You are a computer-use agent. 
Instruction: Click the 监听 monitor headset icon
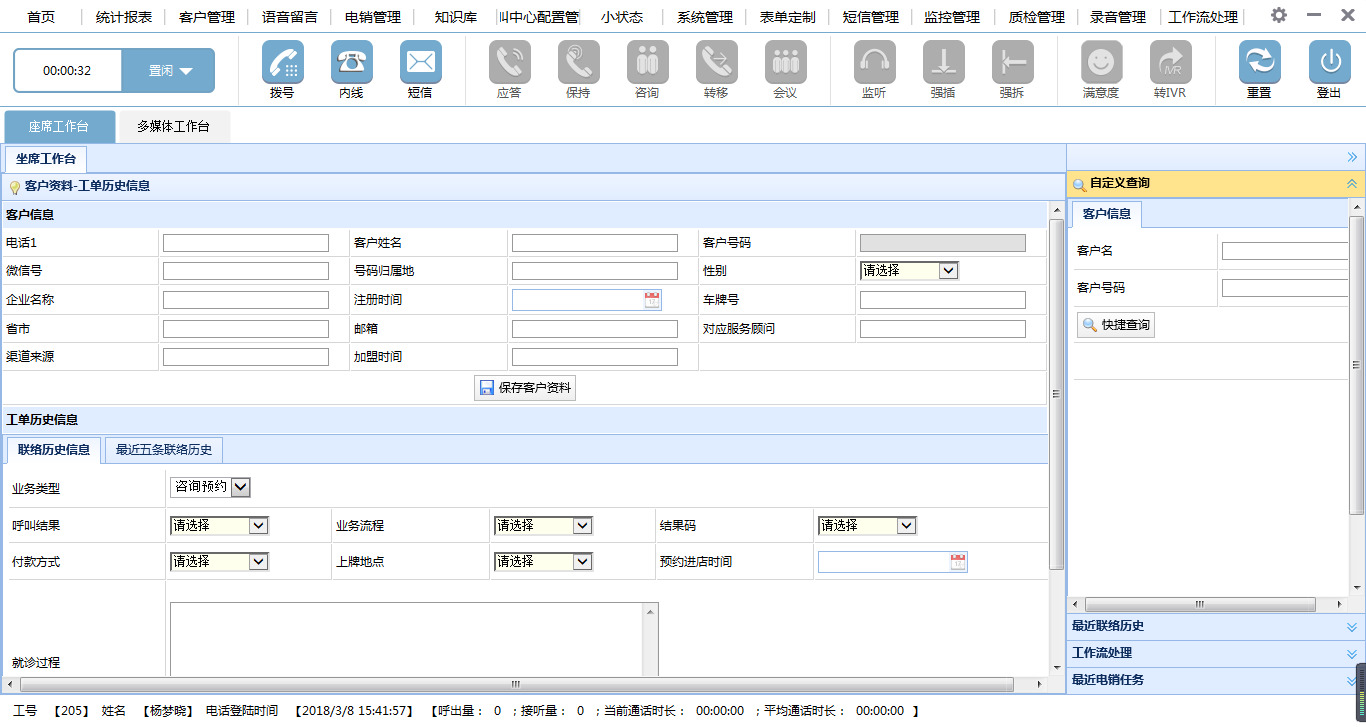coord(874,61)
